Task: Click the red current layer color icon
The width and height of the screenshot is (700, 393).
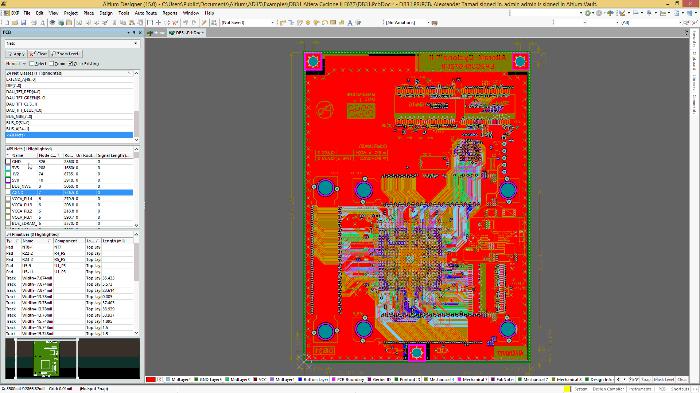Action: click(x=151, y=380)
